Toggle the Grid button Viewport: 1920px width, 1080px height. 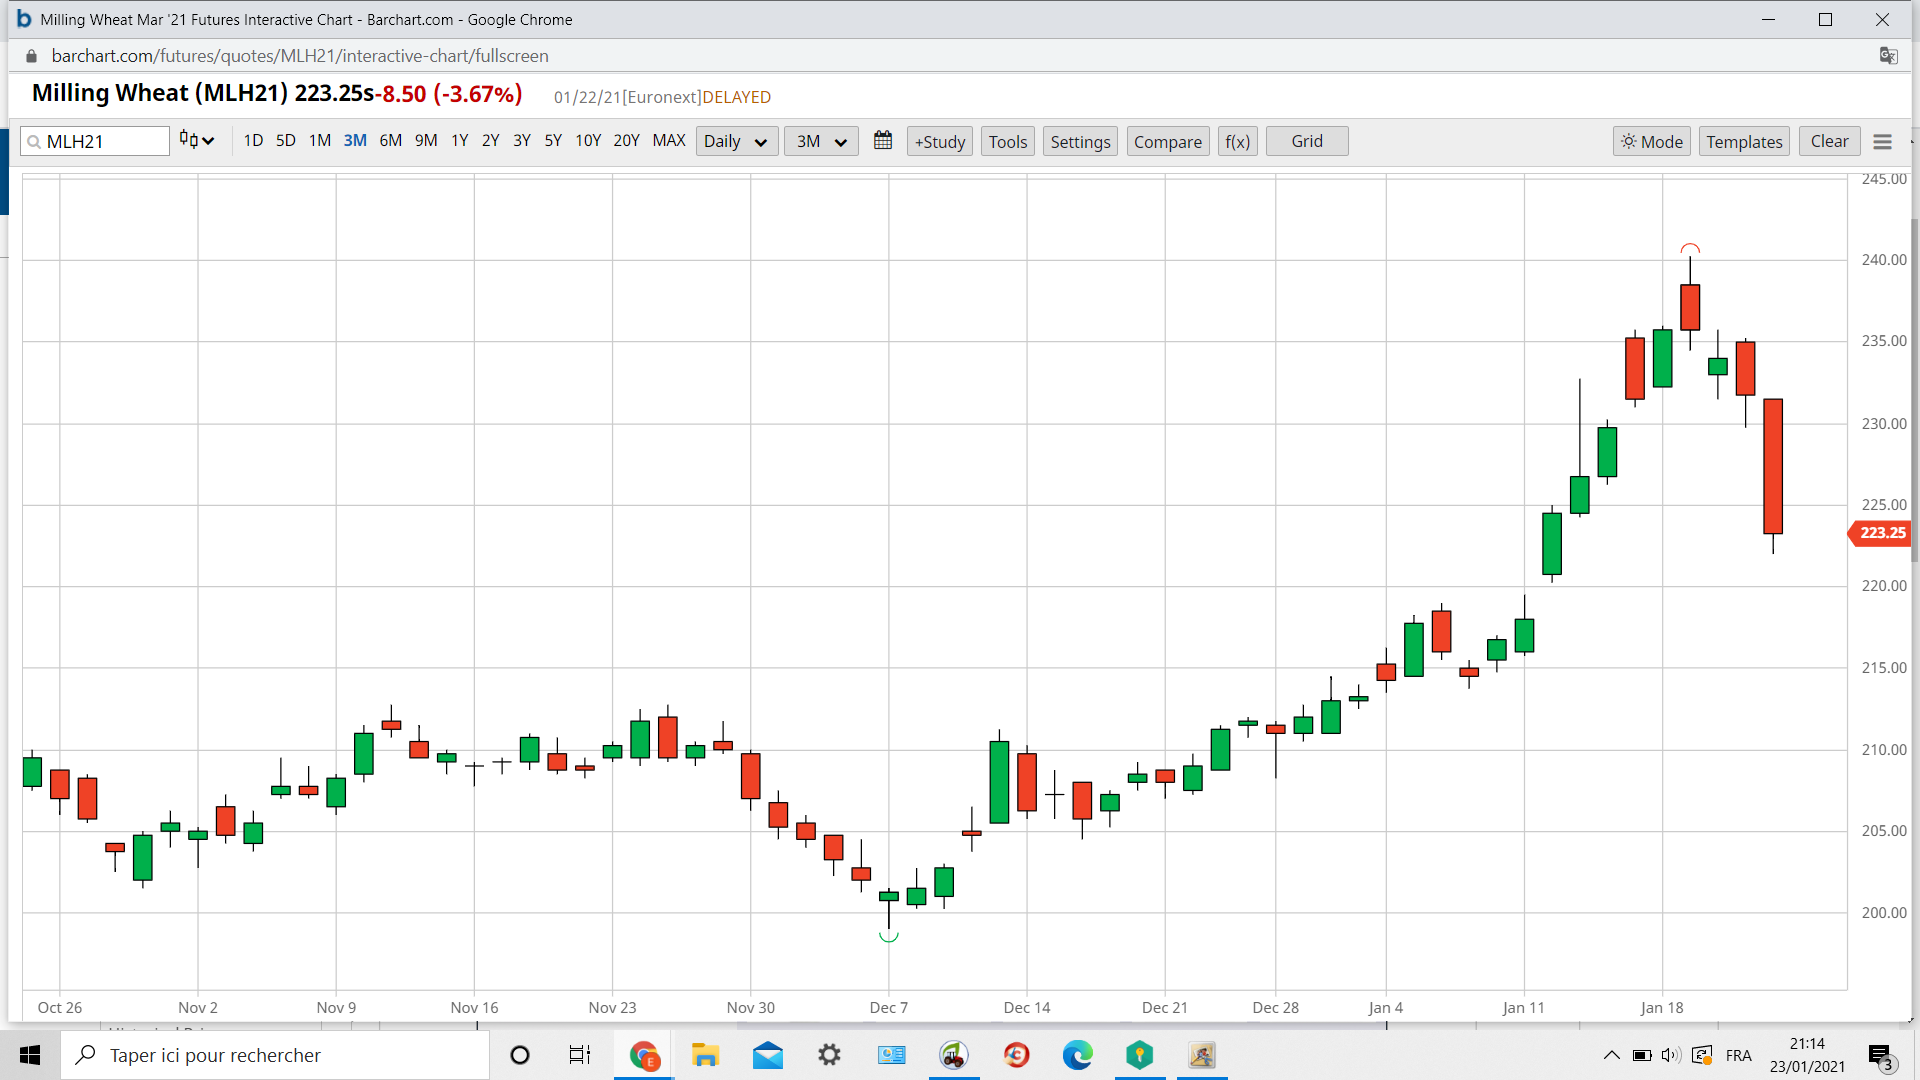(x=1307, y=141)
